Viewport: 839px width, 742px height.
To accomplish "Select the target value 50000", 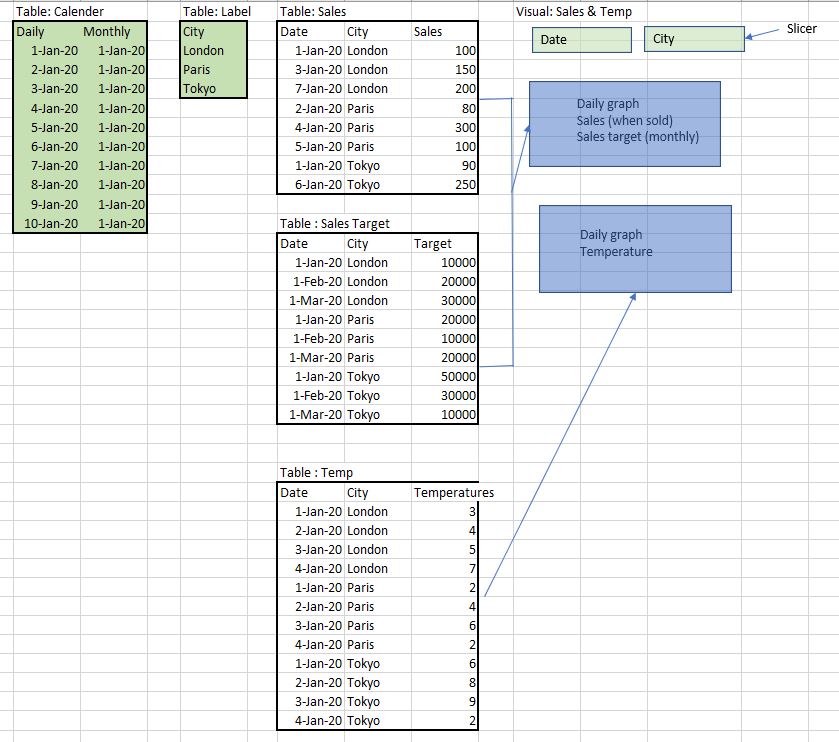I will 458,377.
